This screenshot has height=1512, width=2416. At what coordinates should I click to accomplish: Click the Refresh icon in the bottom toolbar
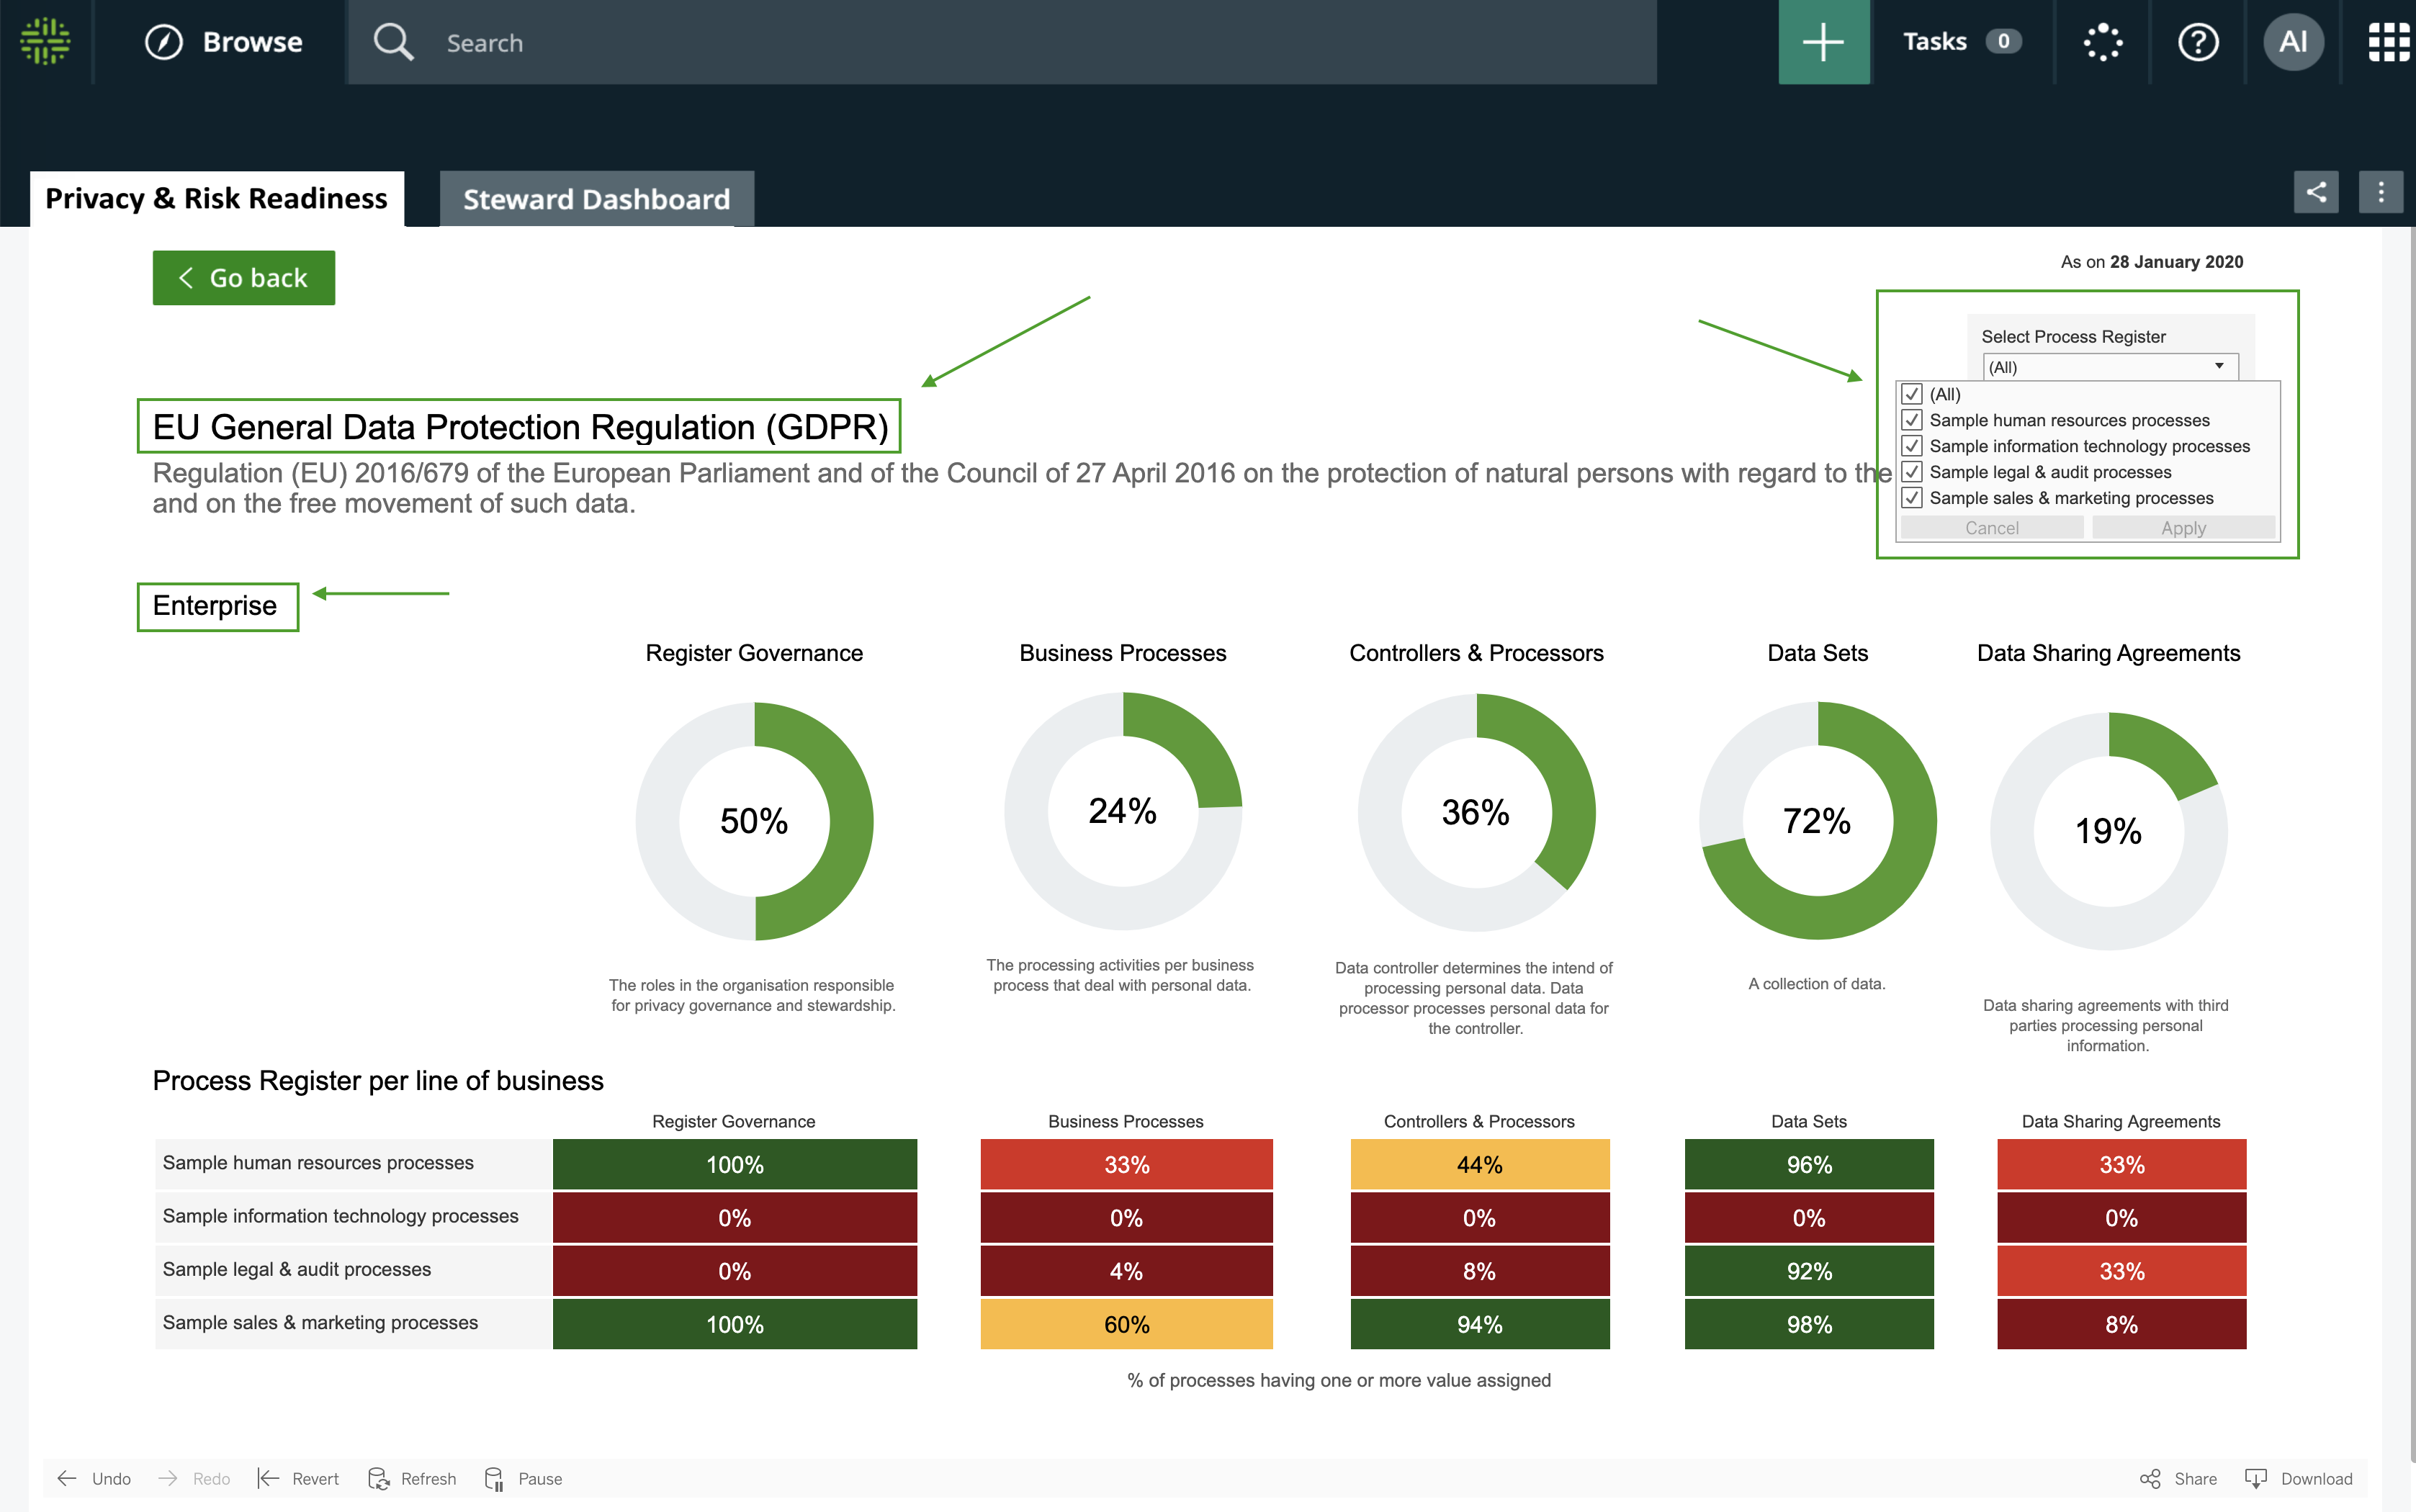point(379,1478)
